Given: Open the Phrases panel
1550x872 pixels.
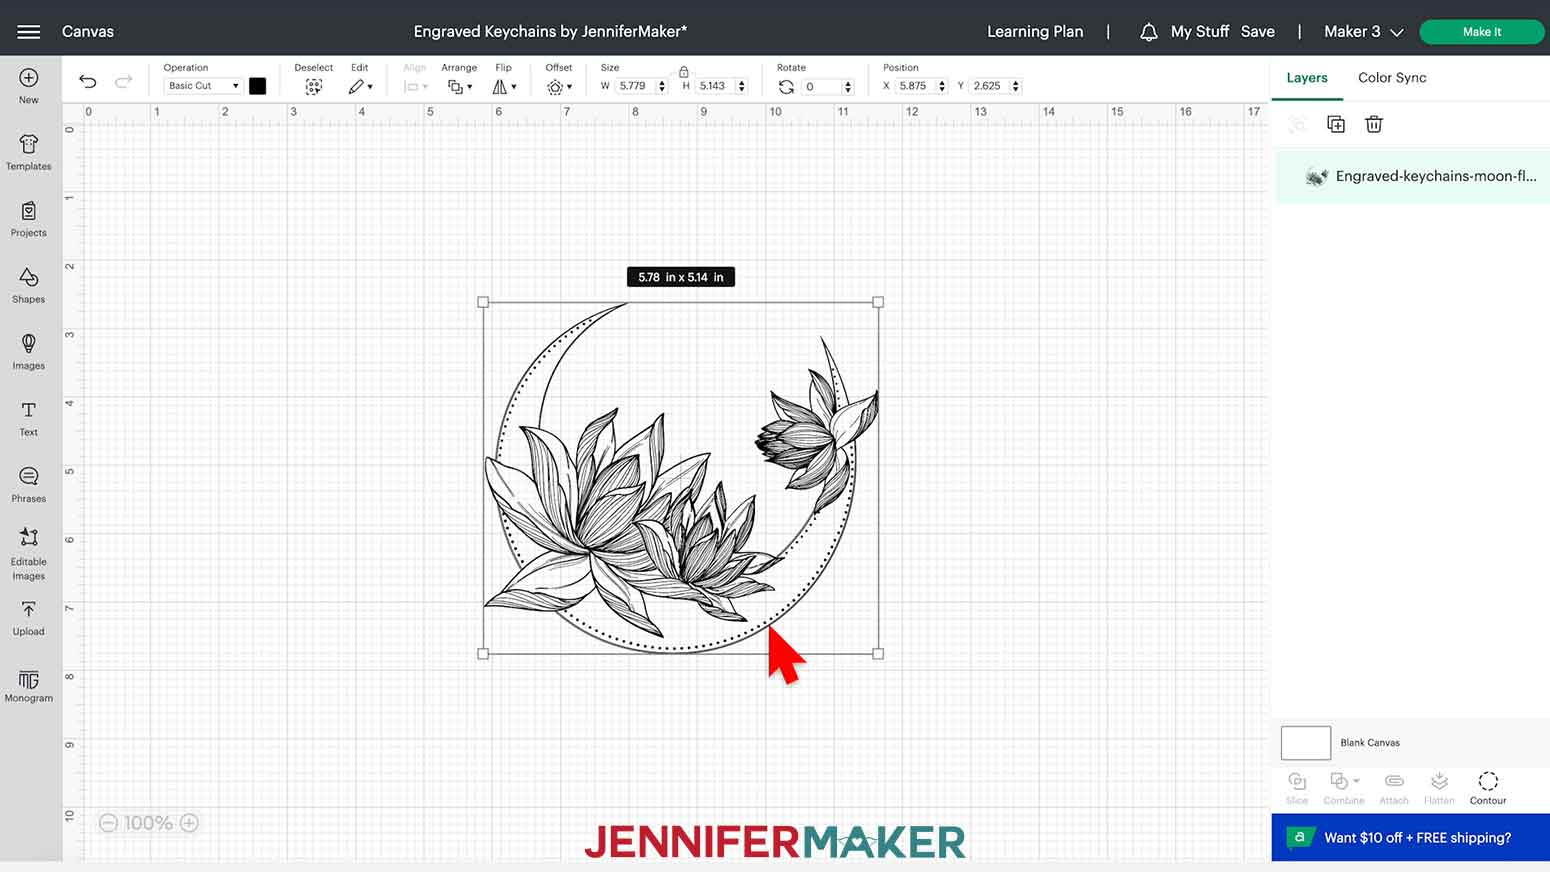Looking at the screenshot, I should point(29,484).
